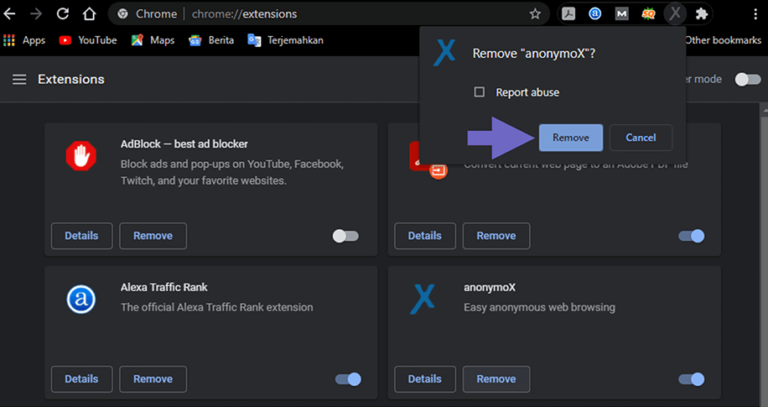Bookmark this page with the star icon

[535, 14]
